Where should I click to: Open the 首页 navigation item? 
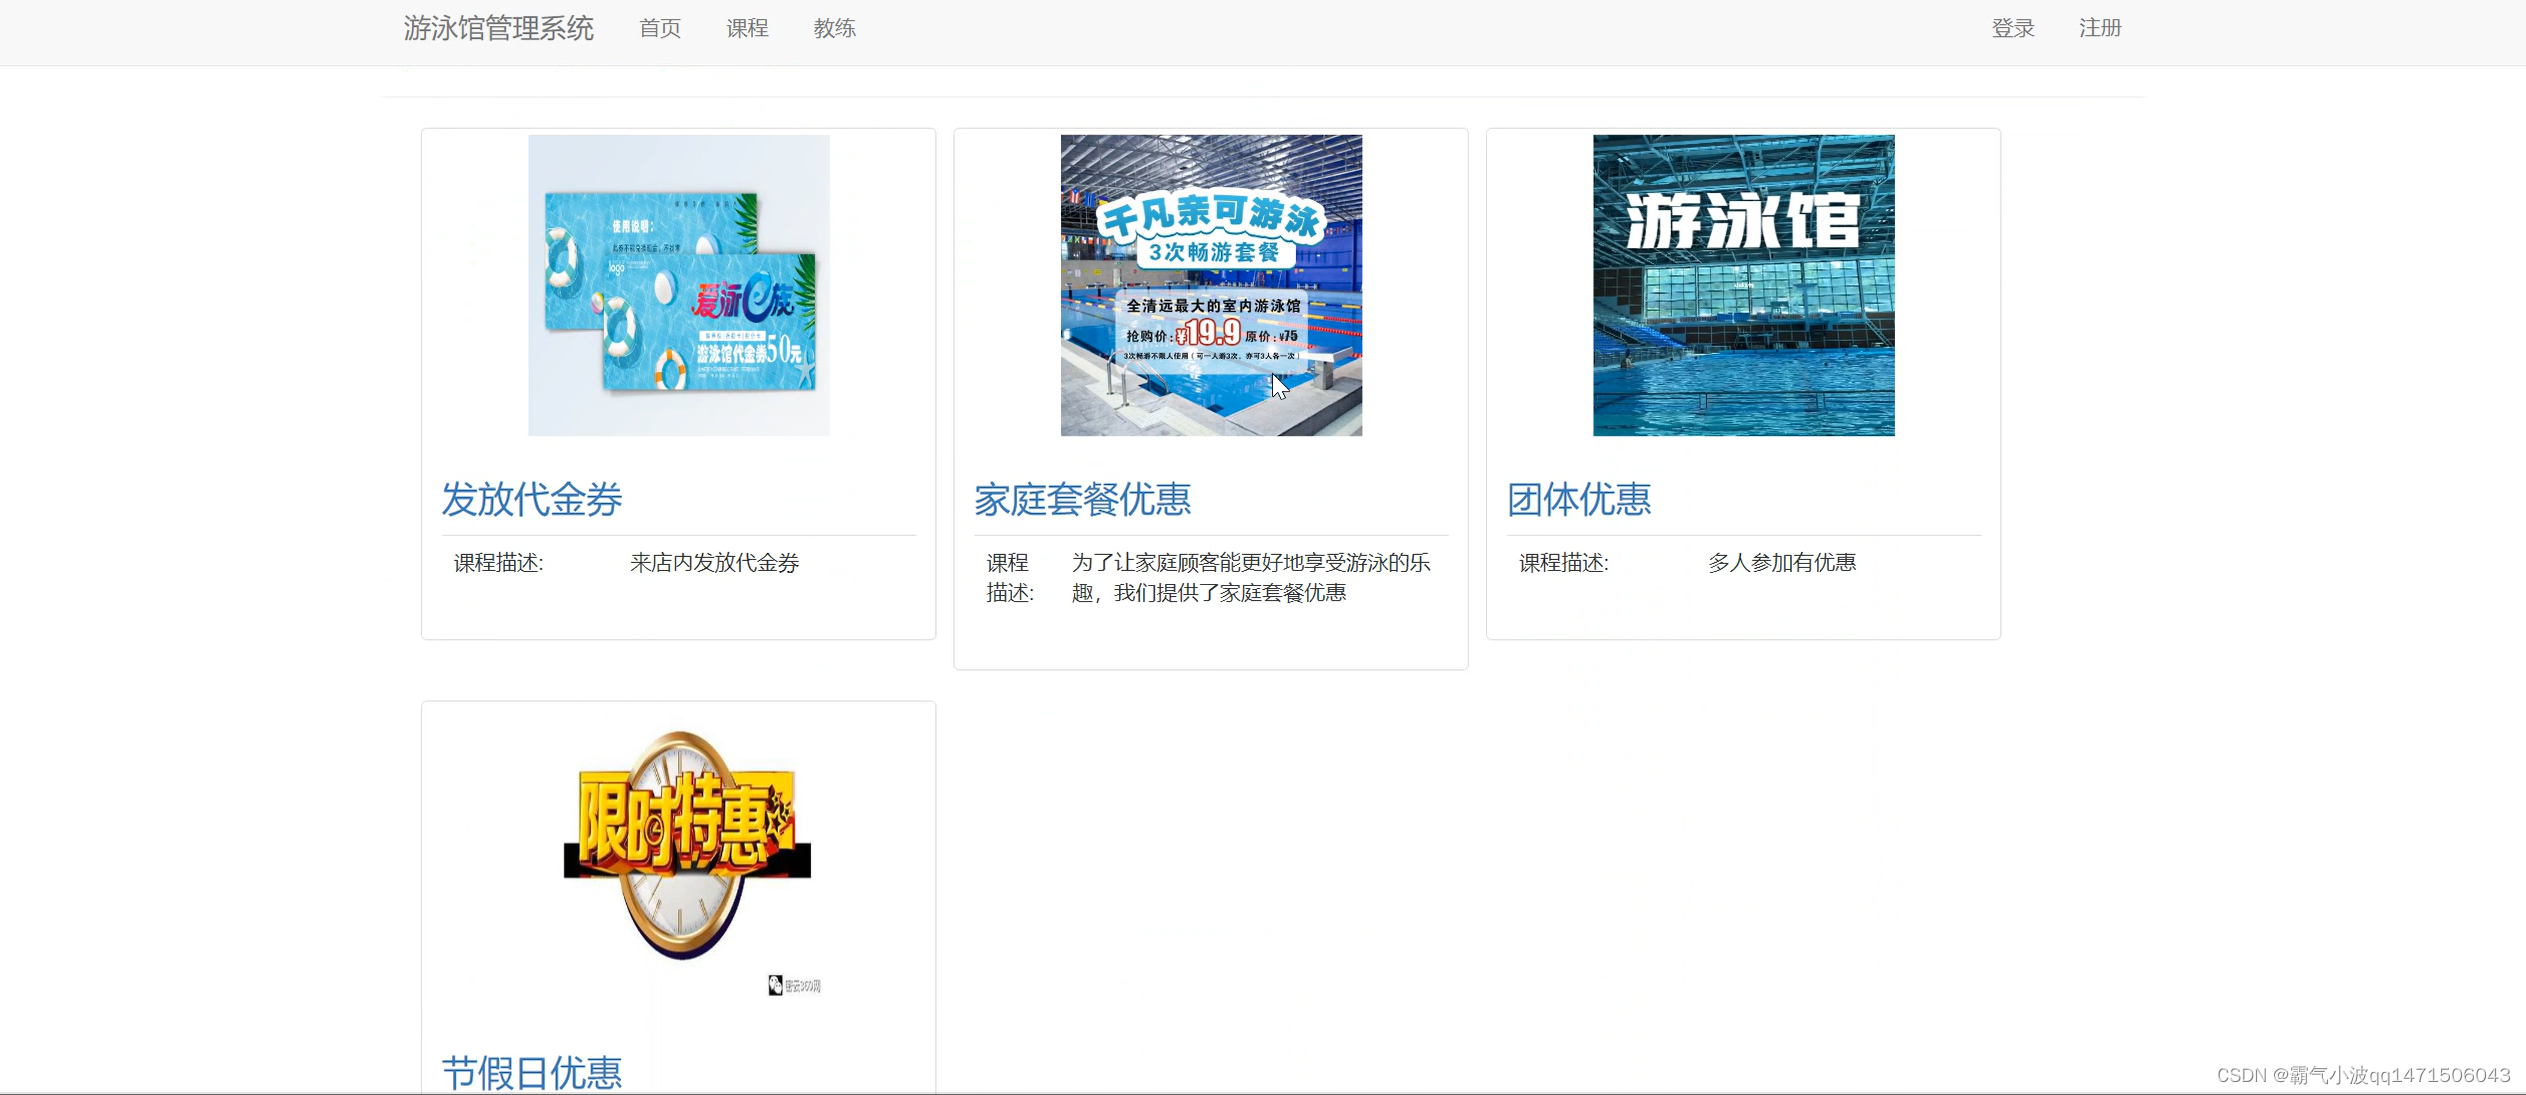point(660,28)
